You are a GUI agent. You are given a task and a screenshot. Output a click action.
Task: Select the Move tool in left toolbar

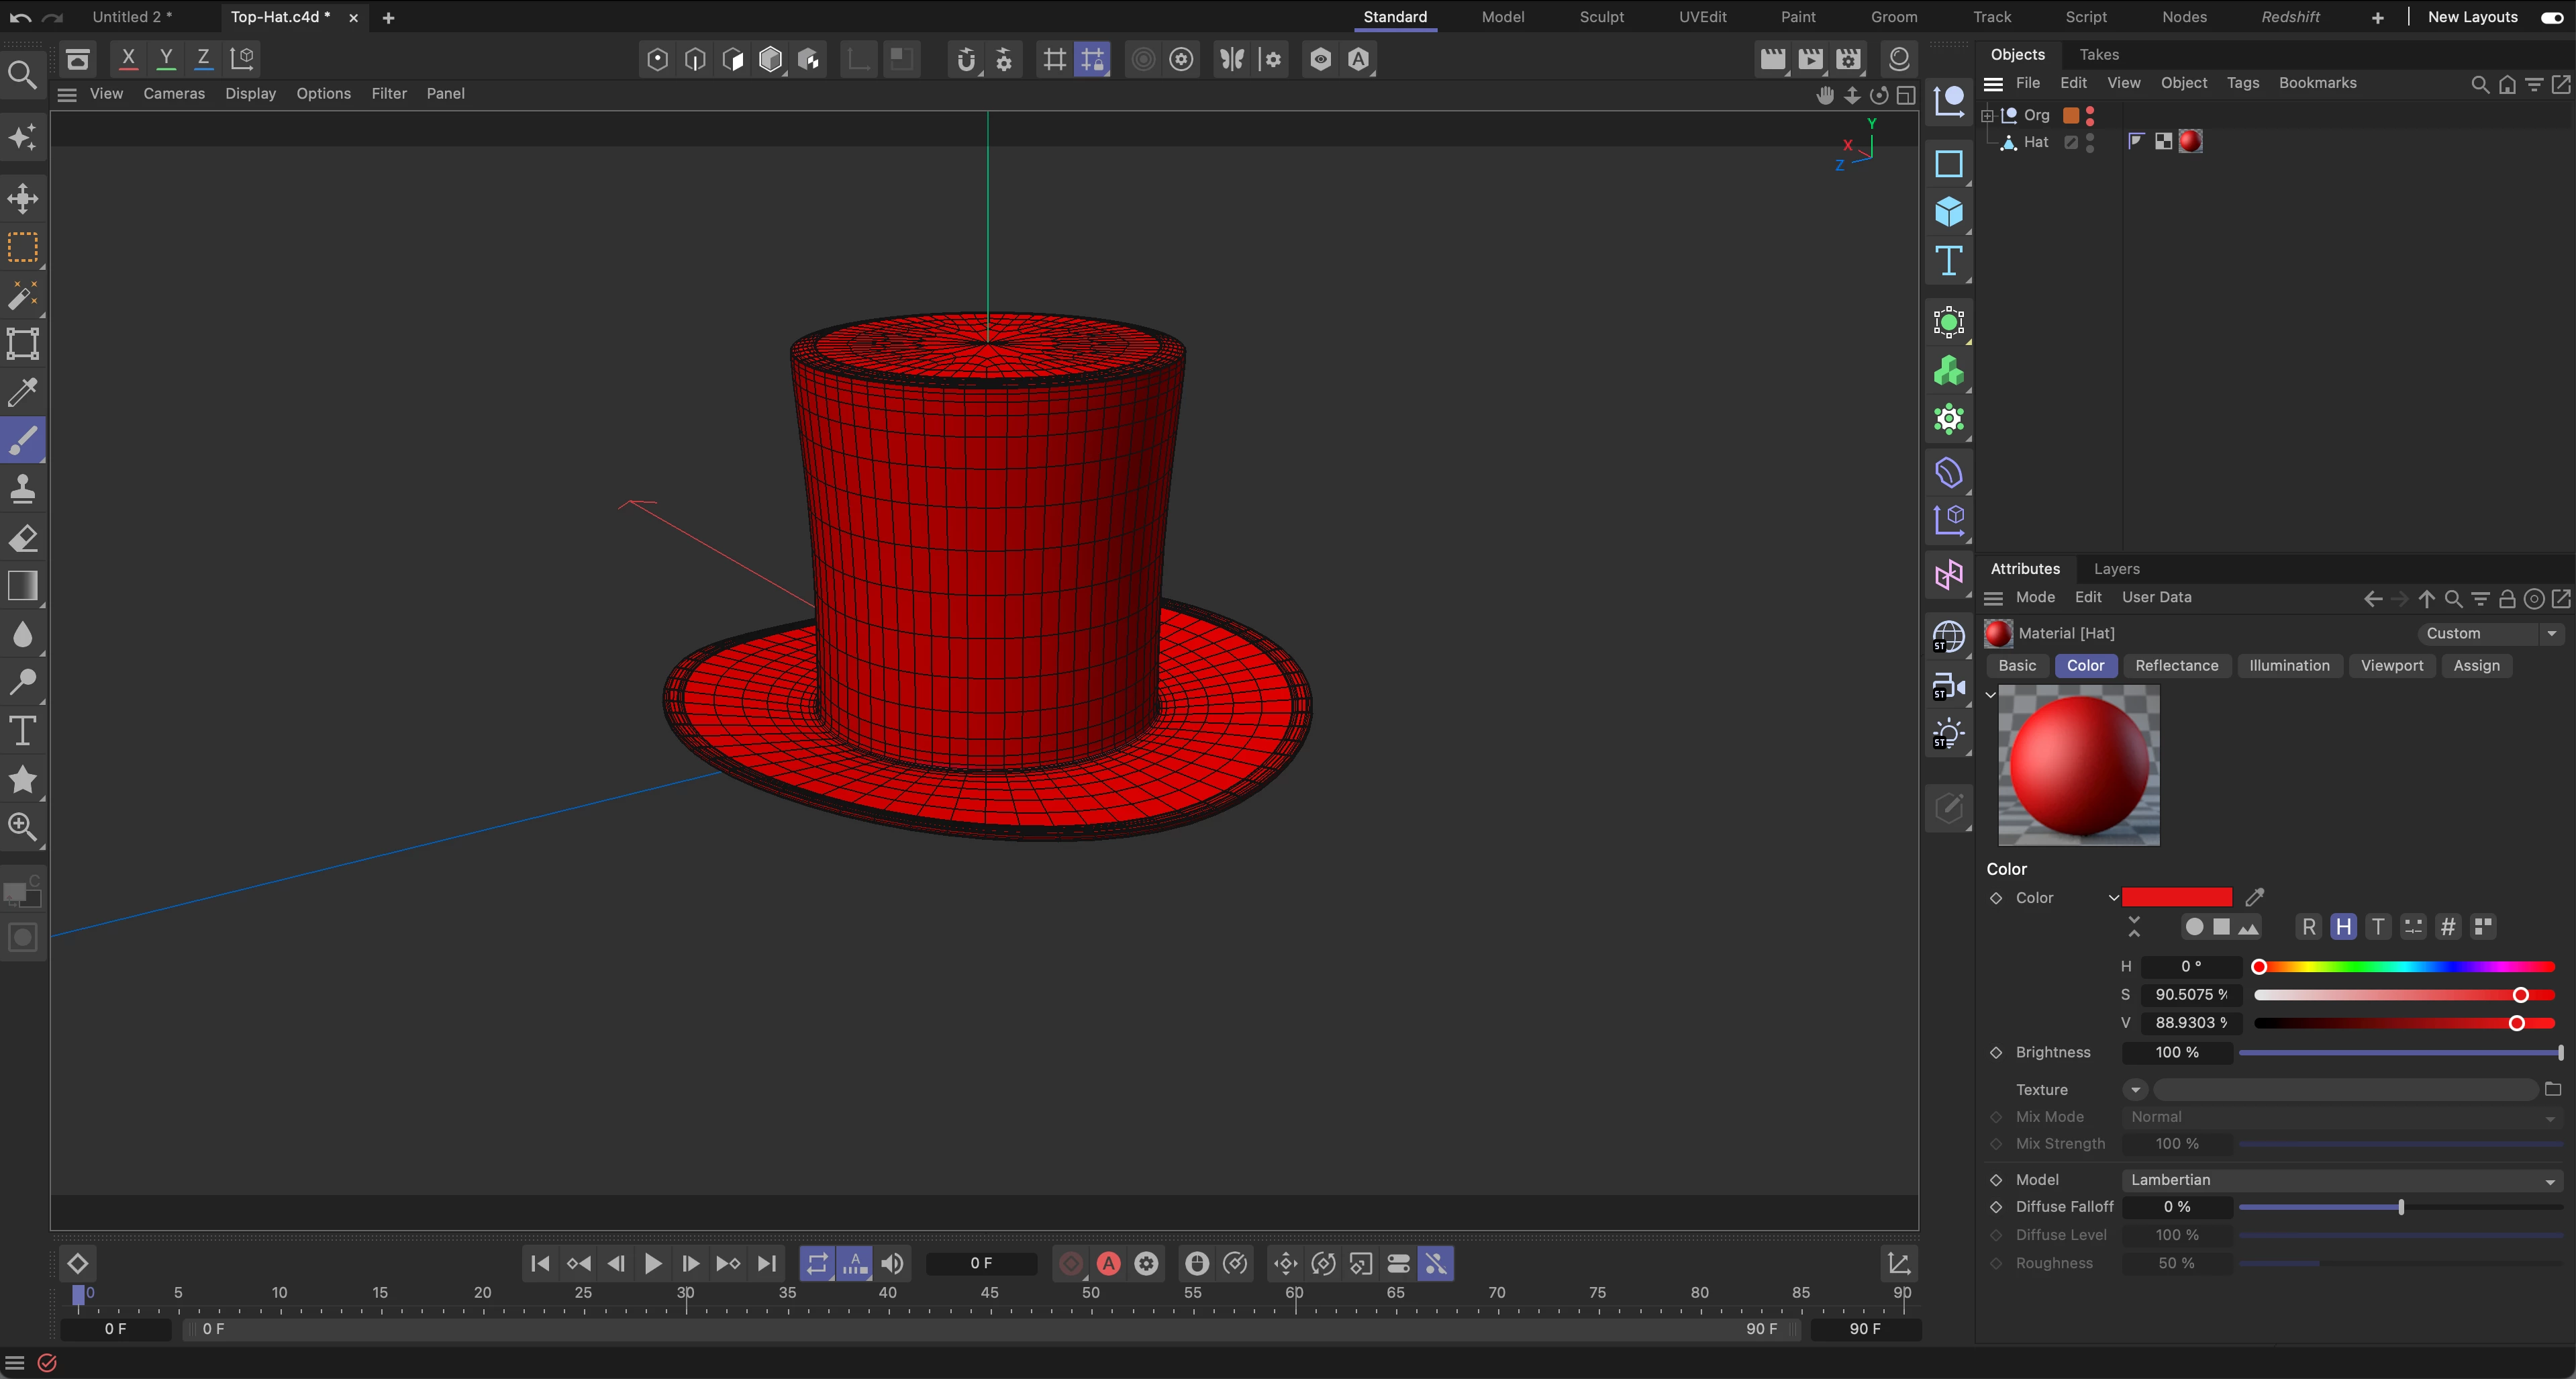click(22, 198)
